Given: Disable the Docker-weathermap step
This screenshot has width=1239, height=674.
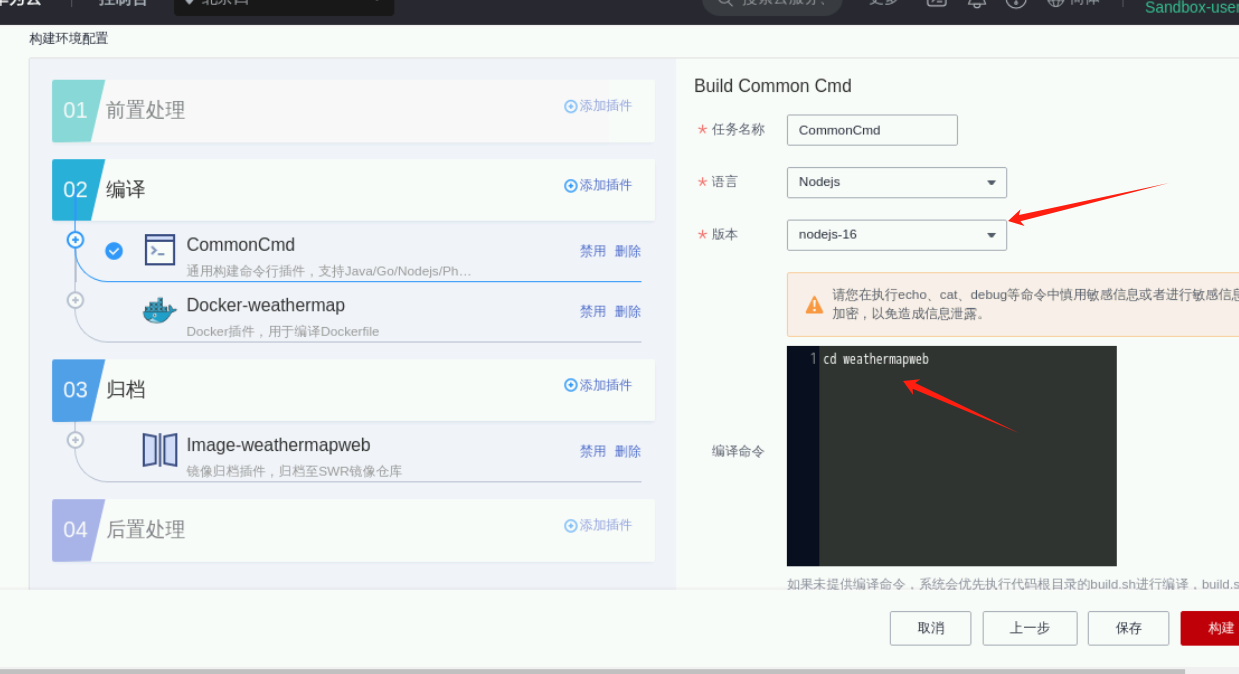Looking at the screenshot, I should 593,312.
